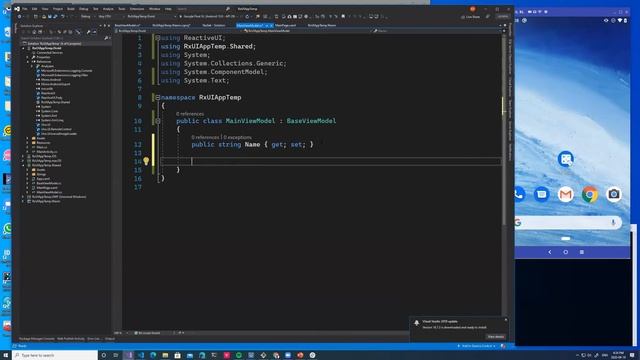Tap the Android recents navigation button
Screen dimensions: 640x360
582,252
